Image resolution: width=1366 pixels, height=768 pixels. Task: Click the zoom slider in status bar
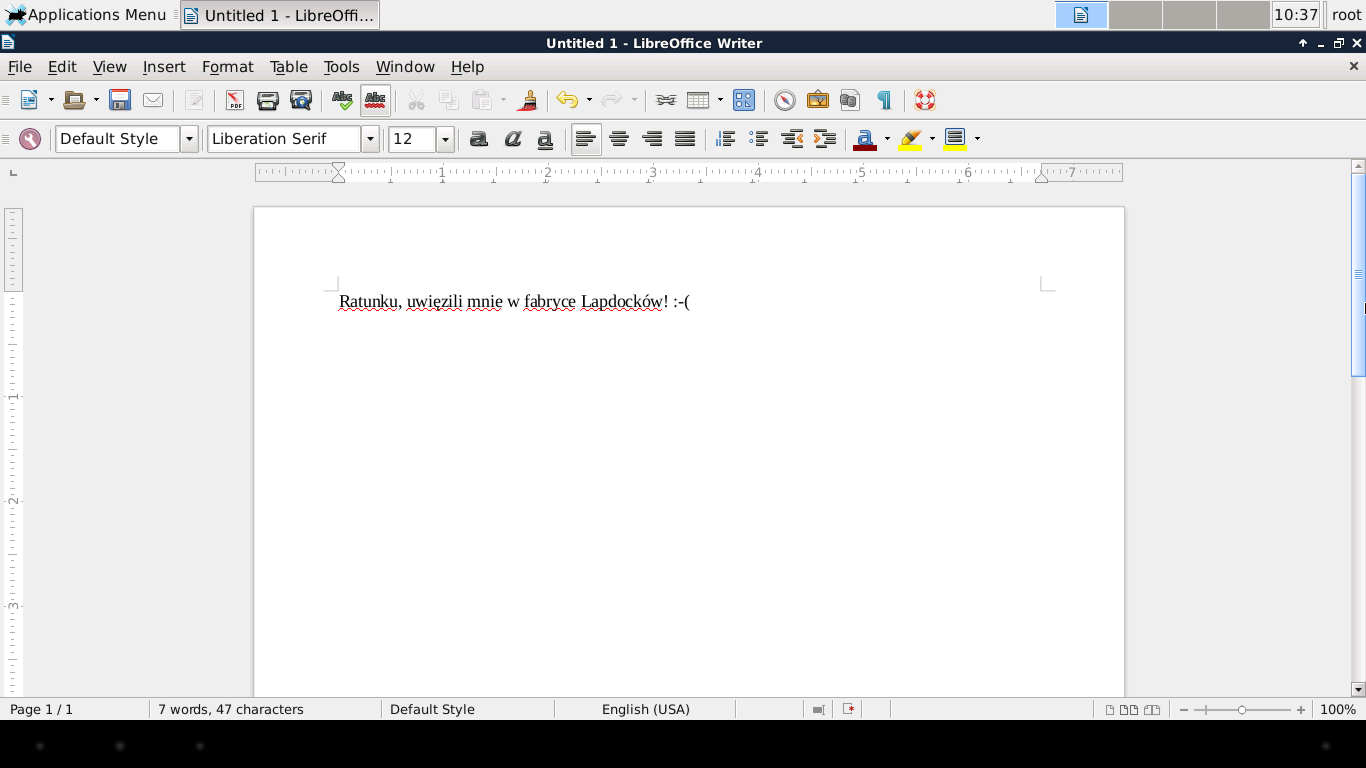tap(1241, 709)
